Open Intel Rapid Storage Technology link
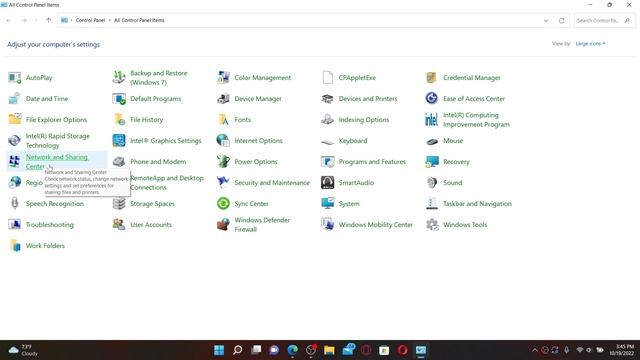640x360 pixels. coord(58,140)
